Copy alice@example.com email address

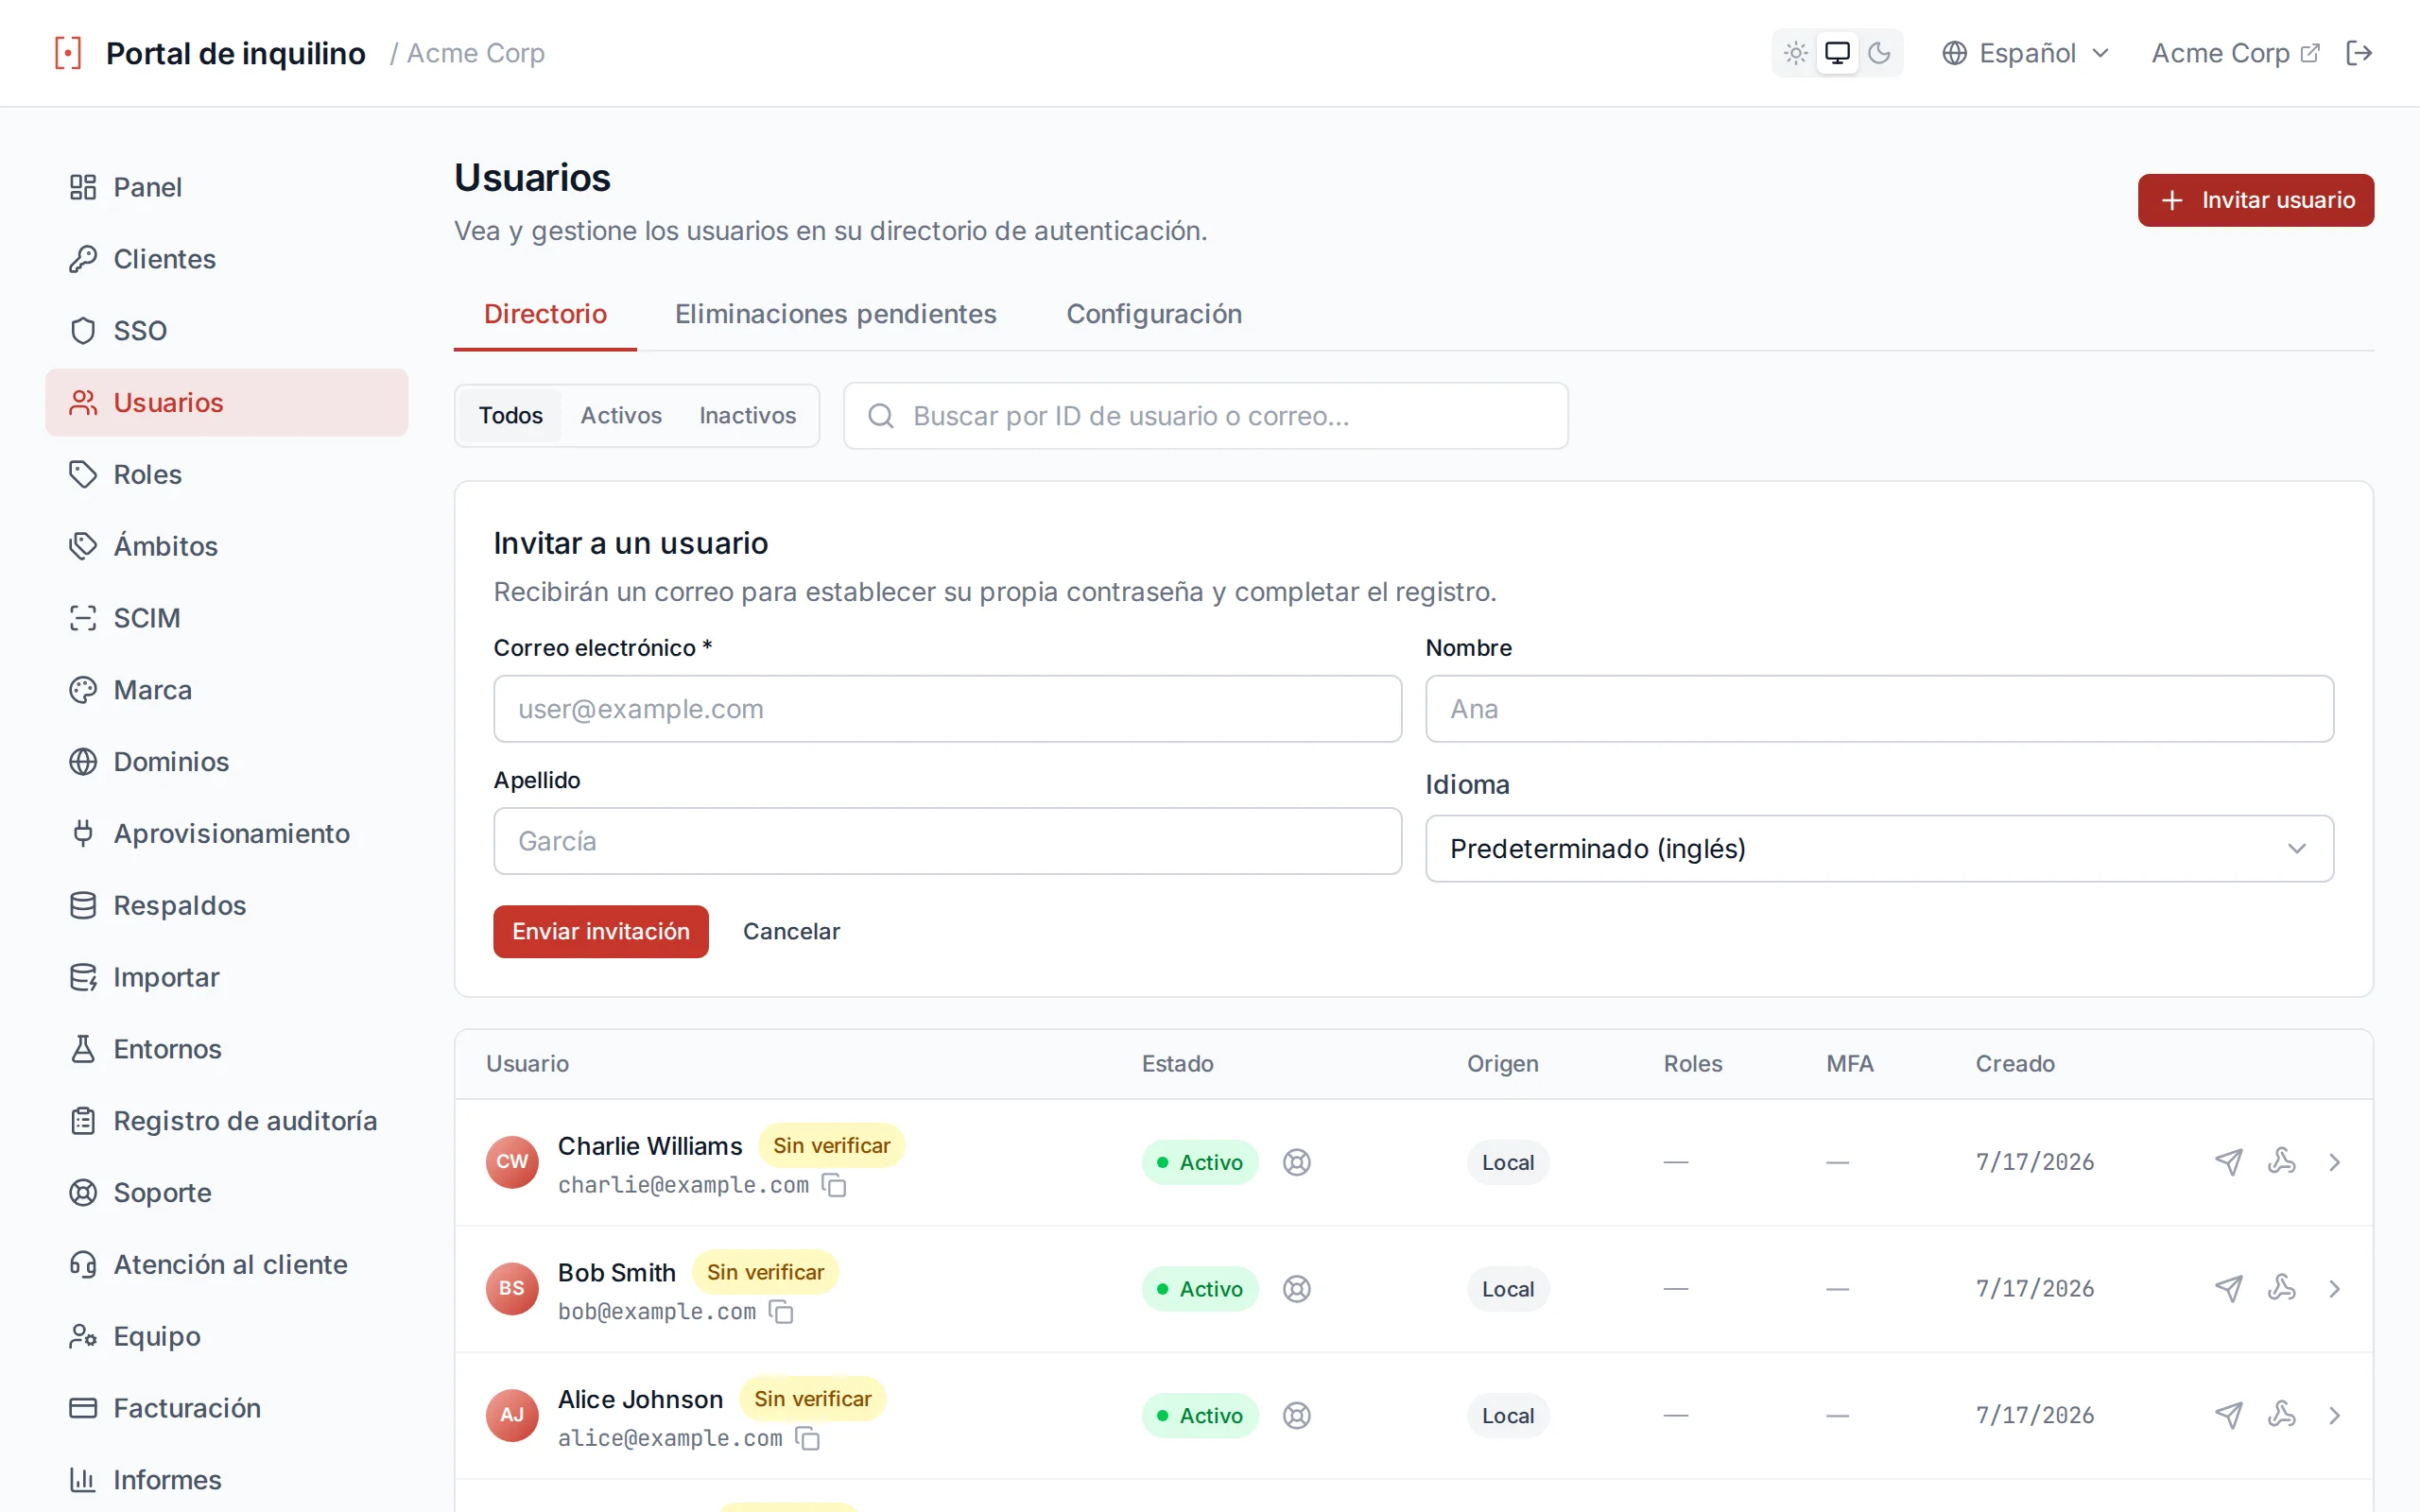click(807, 1439)
